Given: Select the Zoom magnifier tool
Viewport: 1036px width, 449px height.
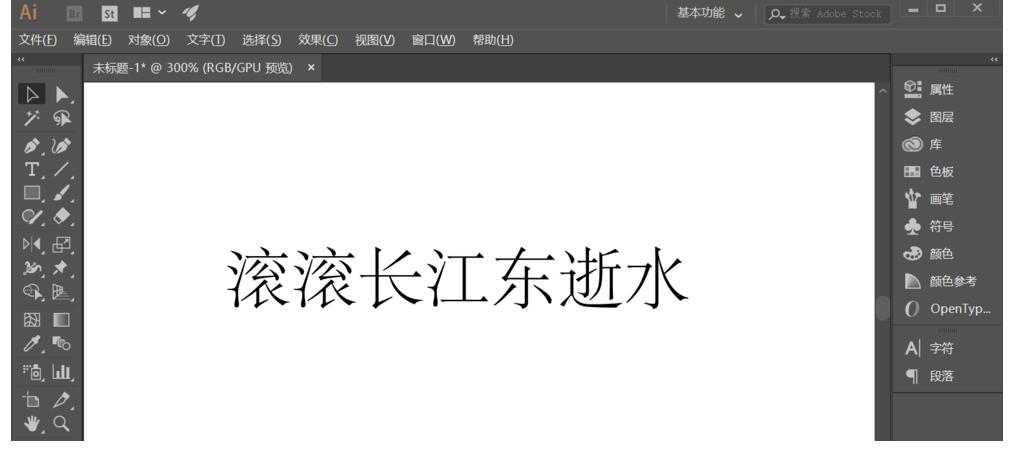Looking at the screenshot, I should point(62,424).
